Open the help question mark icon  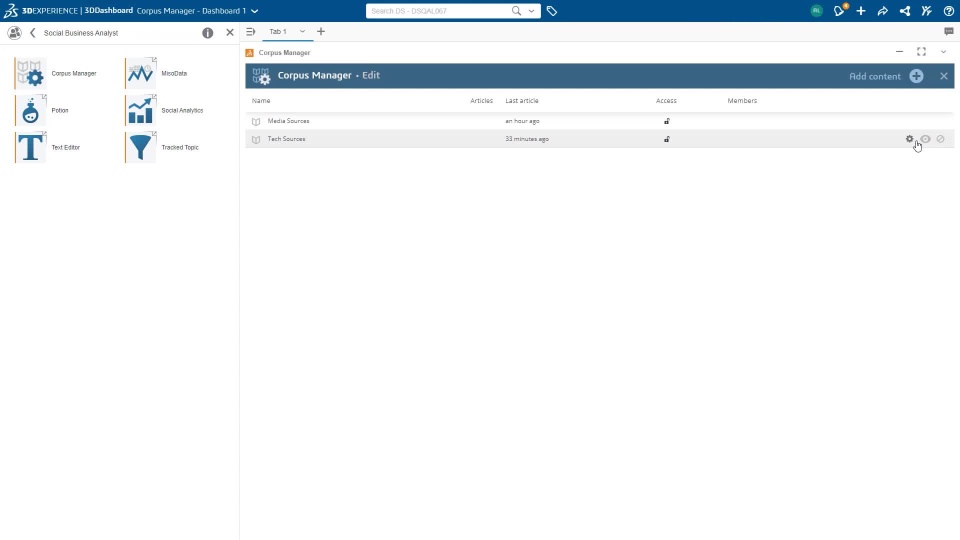[948, 11]
